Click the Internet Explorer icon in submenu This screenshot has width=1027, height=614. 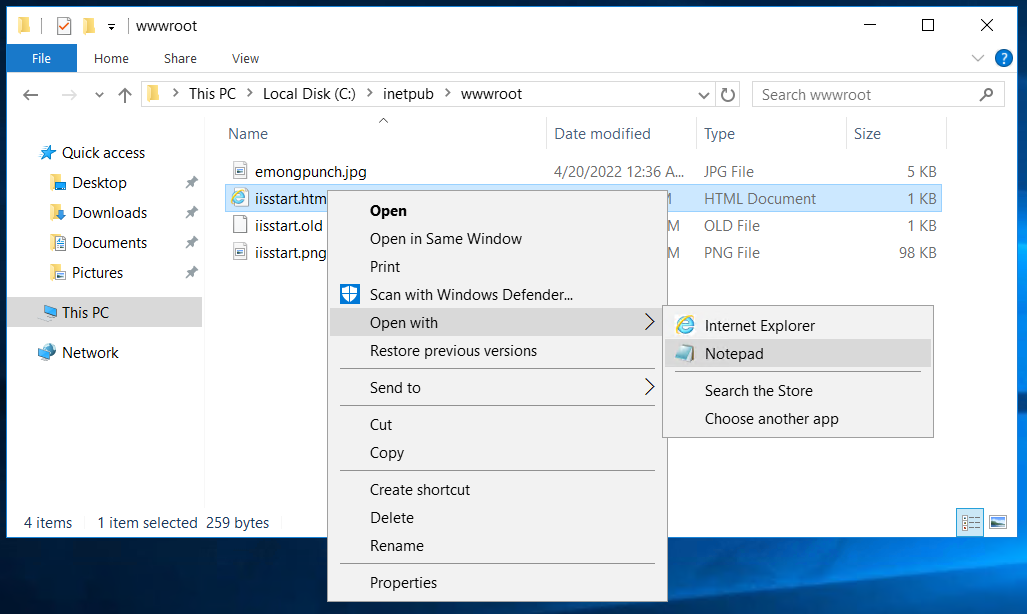tap(685, 325)
